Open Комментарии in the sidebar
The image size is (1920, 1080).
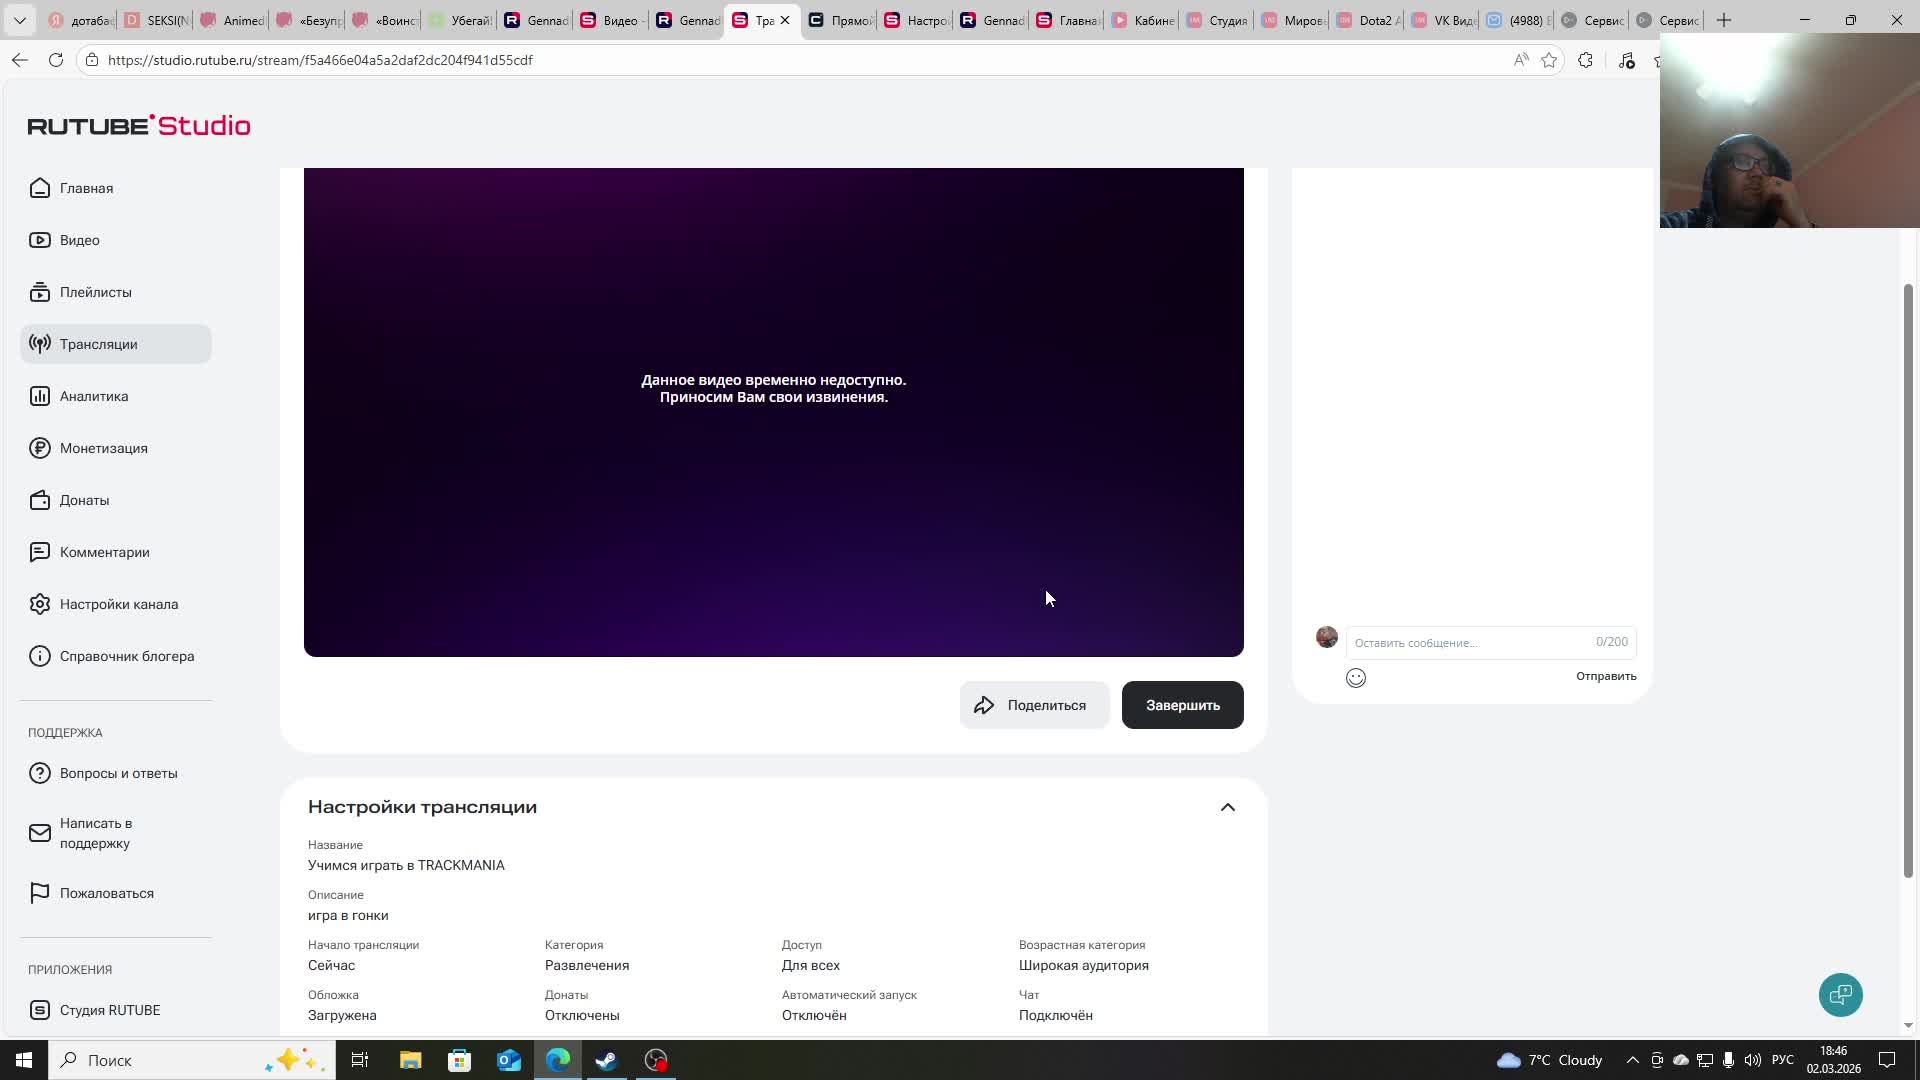coord(104,552)
